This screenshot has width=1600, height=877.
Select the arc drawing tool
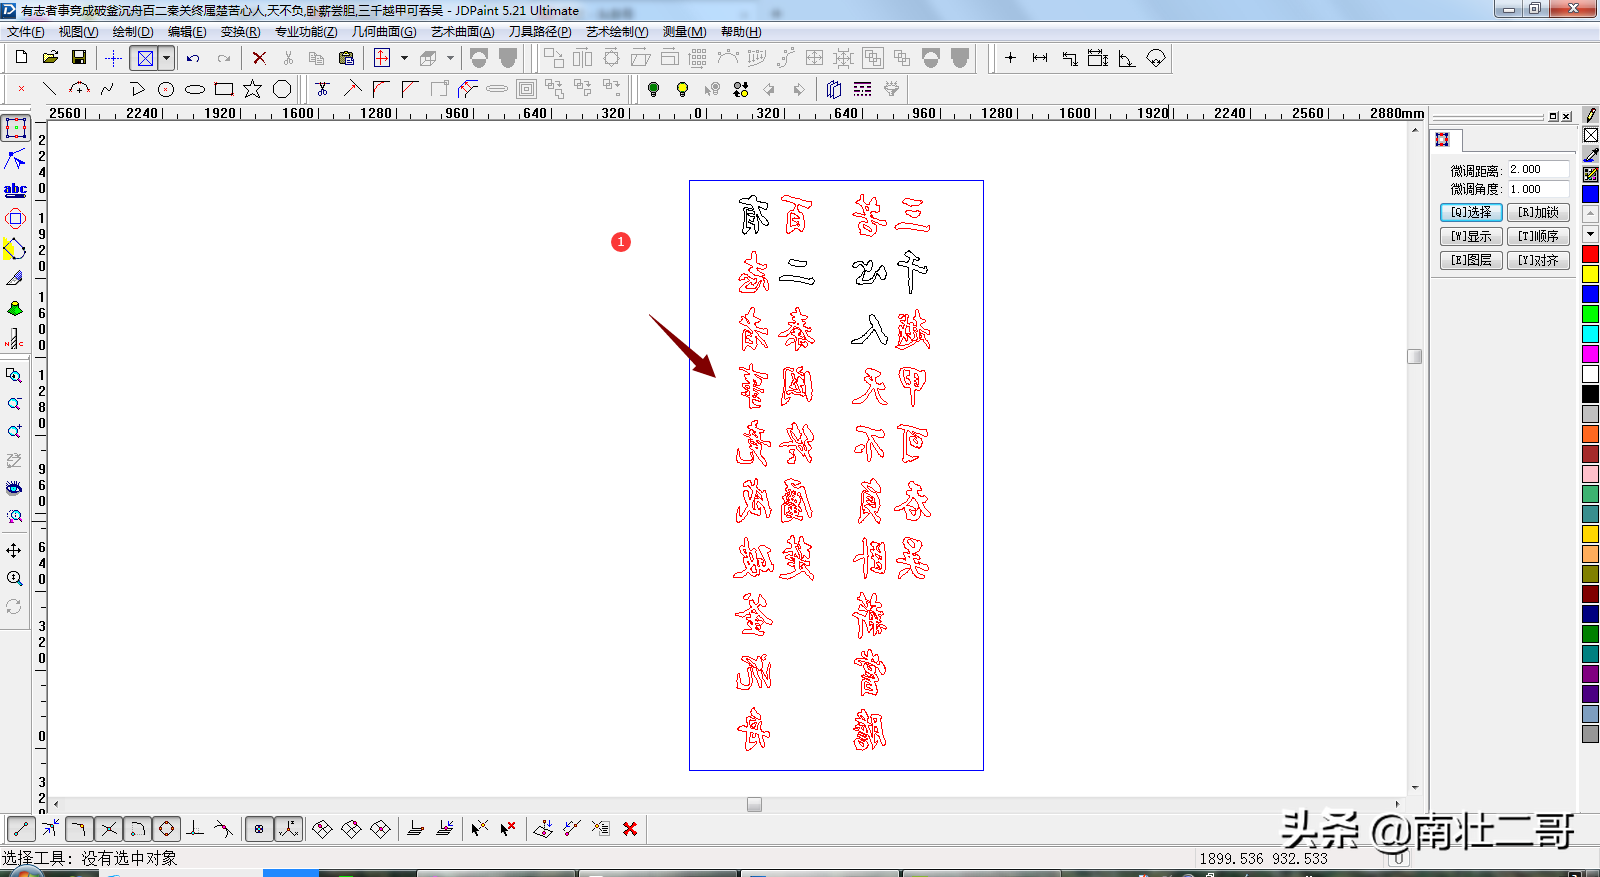[x=79, y=89]
